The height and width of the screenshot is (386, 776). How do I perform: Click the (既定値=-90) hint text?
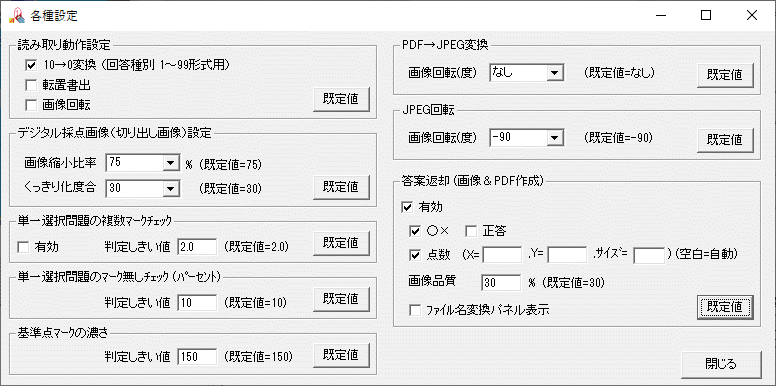pyautogui.click(x=618, y=137)
